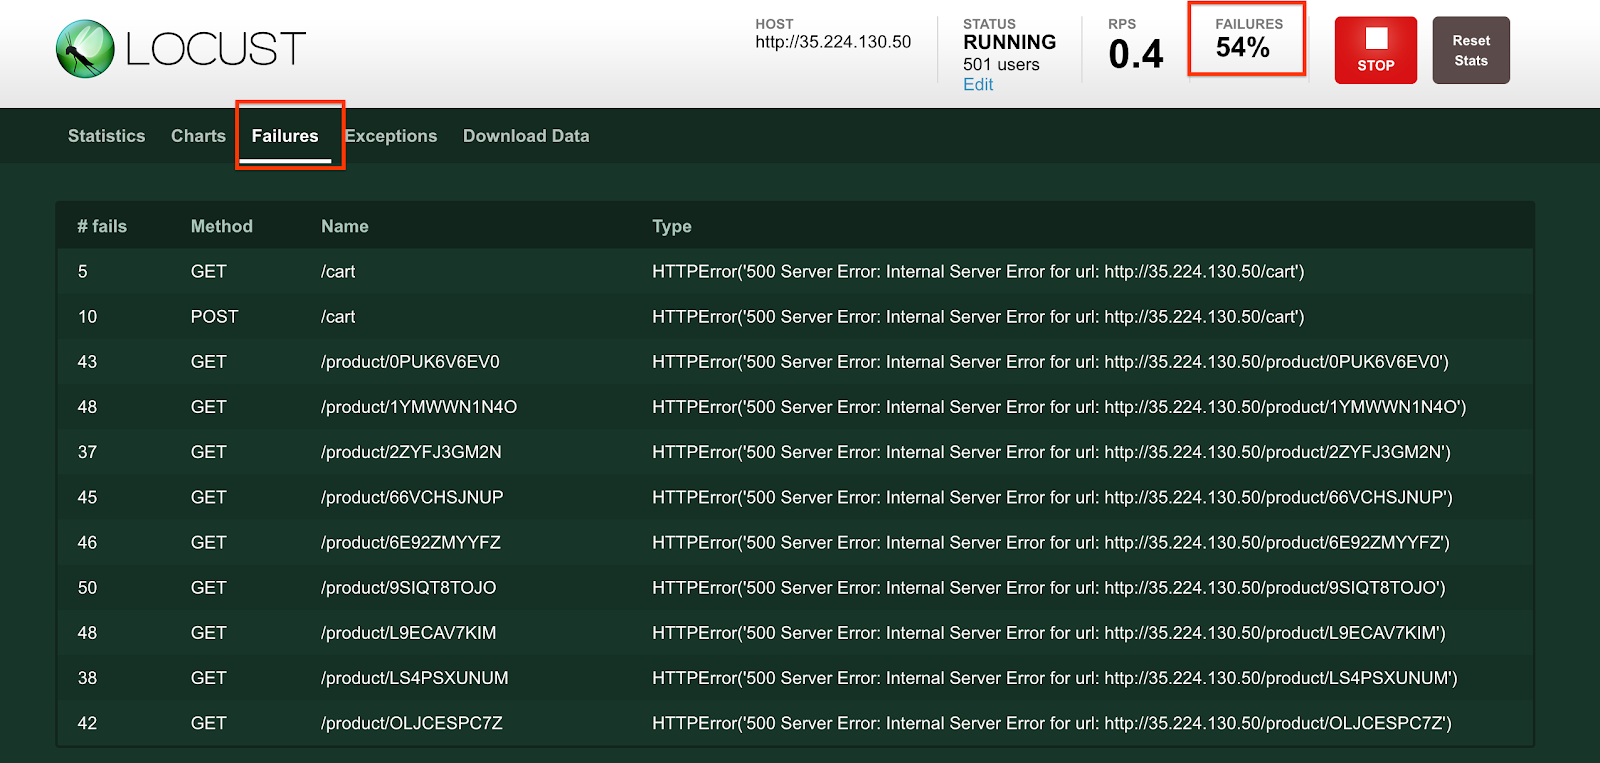Open the Download Data tab
Screen dimensions: 1600x763
526,136
